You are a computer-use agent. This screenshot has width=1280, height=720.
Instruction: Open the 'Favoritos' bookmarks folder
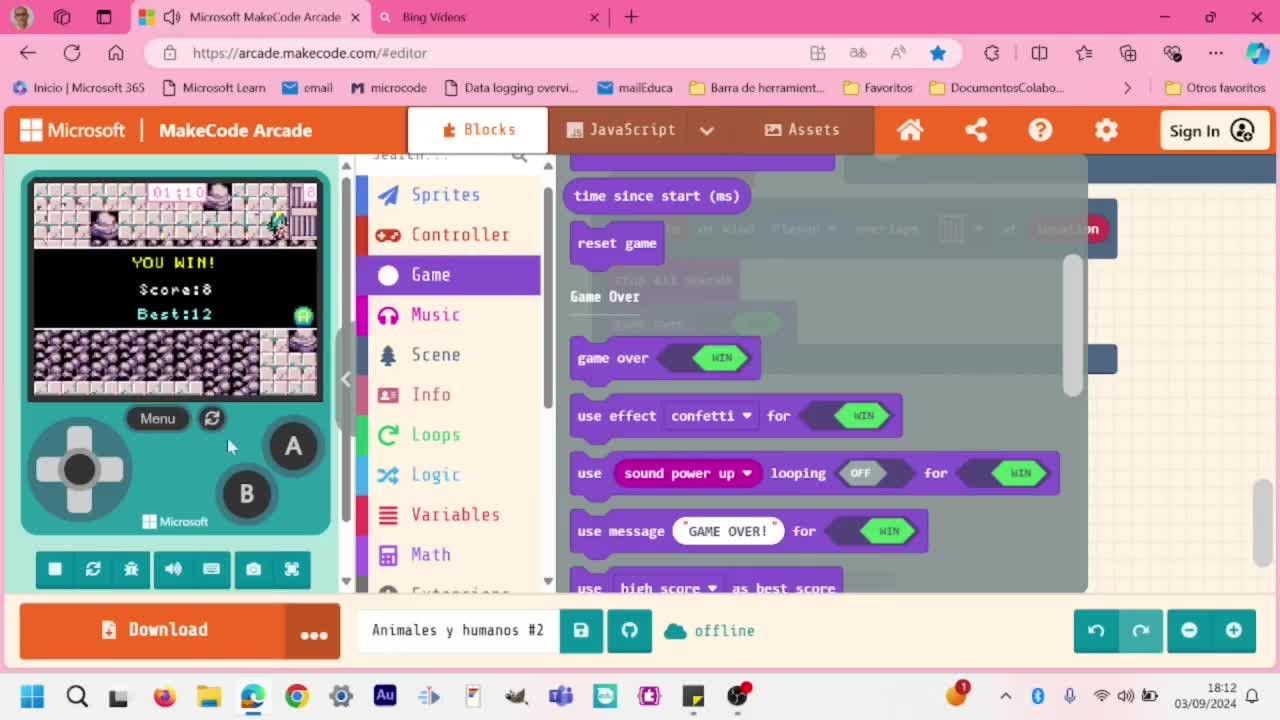878,88
